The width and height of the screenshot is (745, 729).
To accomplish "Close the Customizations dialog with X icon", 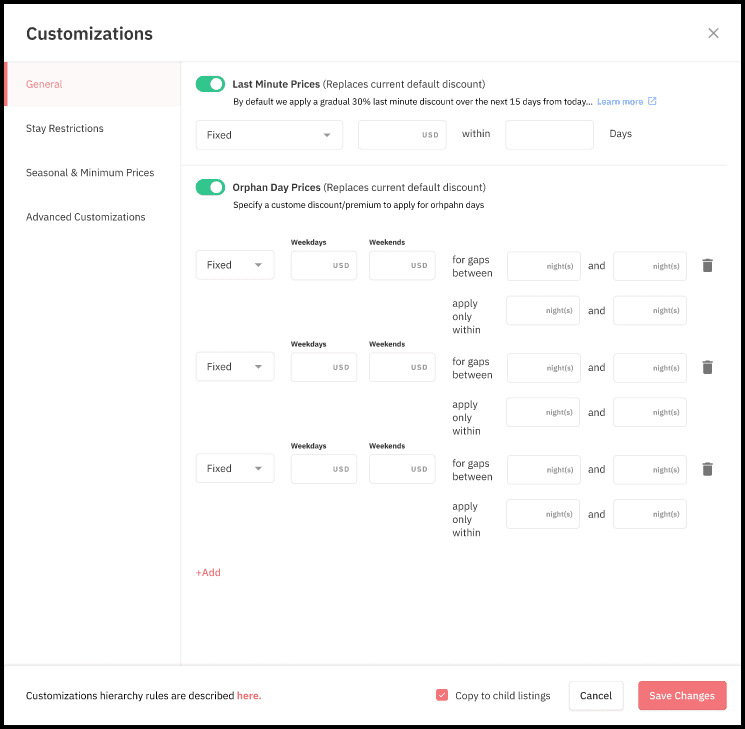I will (713, 33).
